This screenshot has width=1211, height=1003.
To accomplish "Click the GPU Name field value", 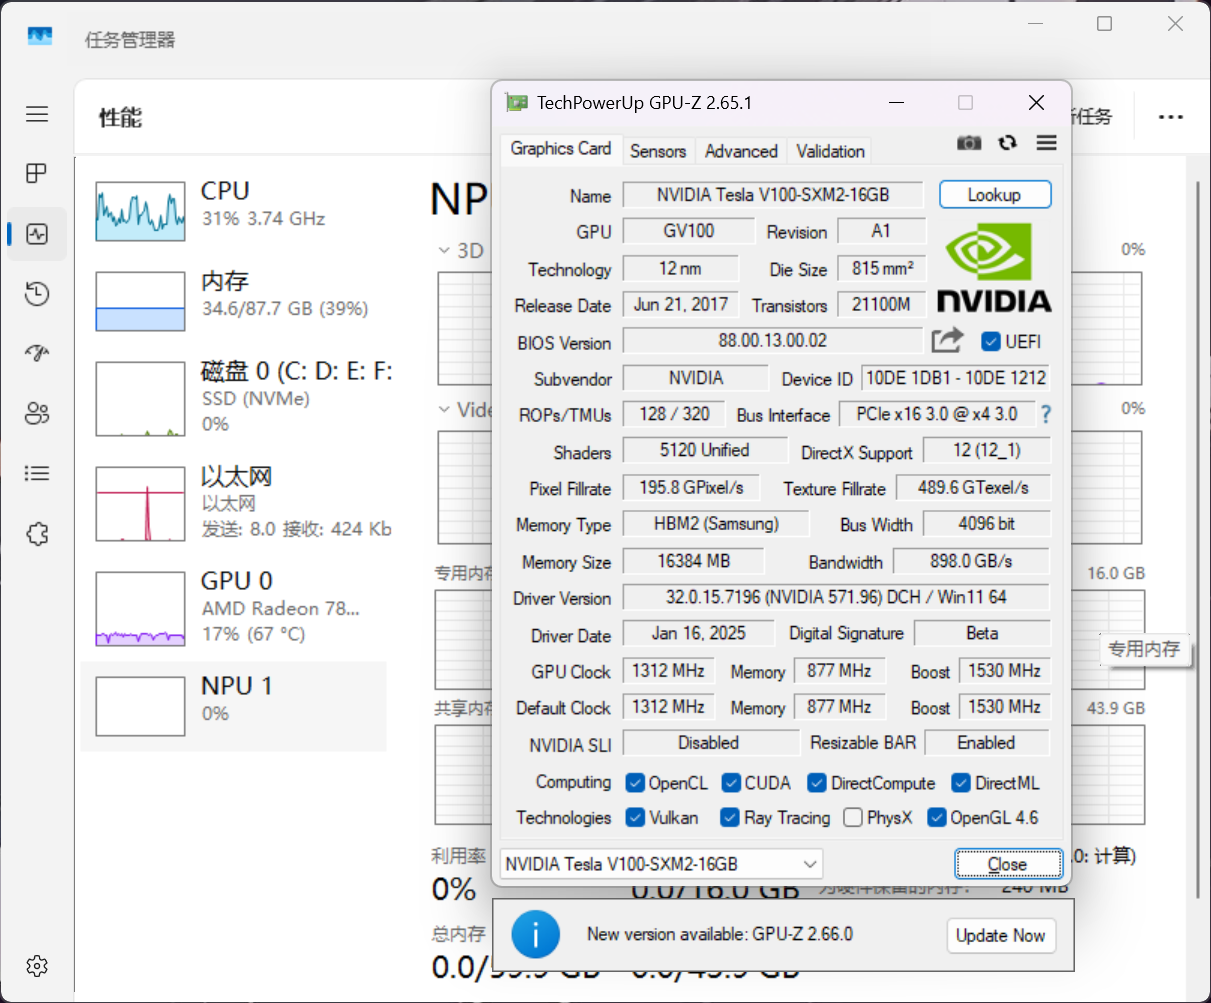I will 773,195.
